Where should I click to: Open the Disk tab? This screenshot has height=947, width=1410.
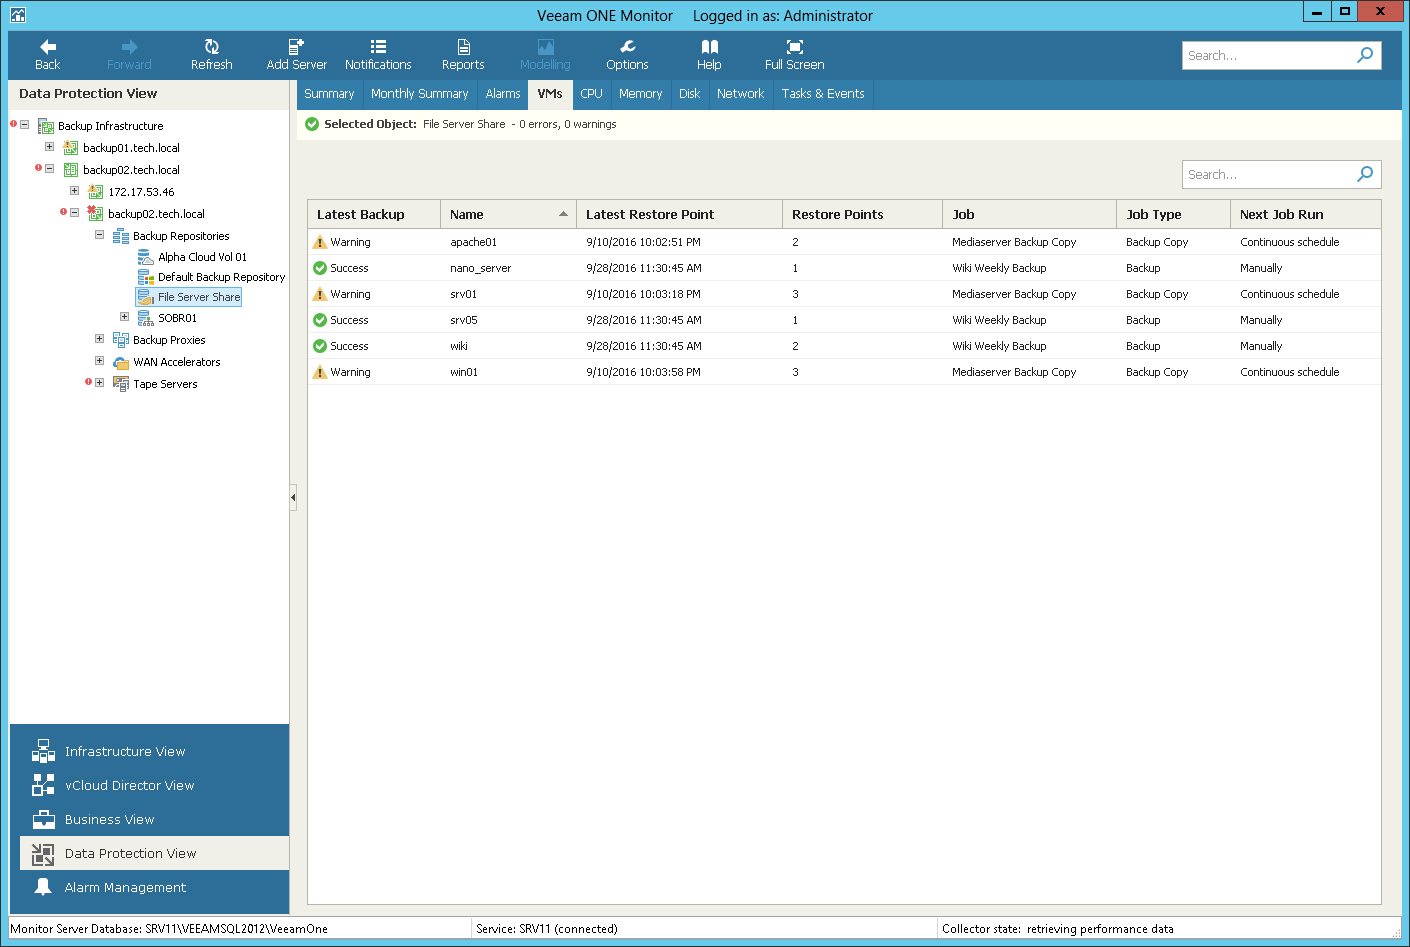690,94
